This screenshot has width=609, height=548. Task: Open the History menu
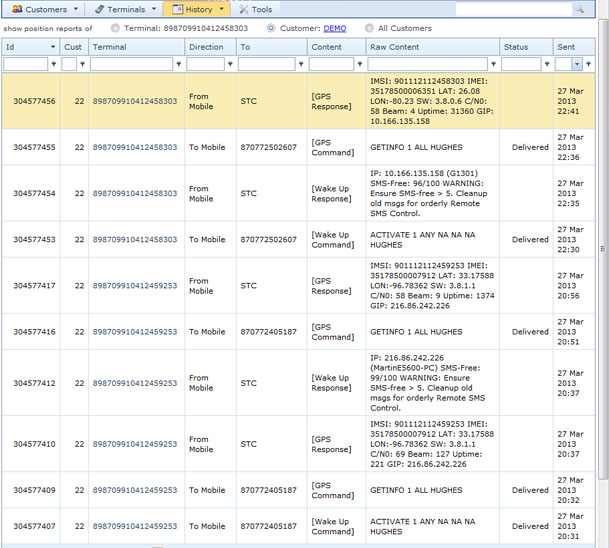[x=198, y=9]
